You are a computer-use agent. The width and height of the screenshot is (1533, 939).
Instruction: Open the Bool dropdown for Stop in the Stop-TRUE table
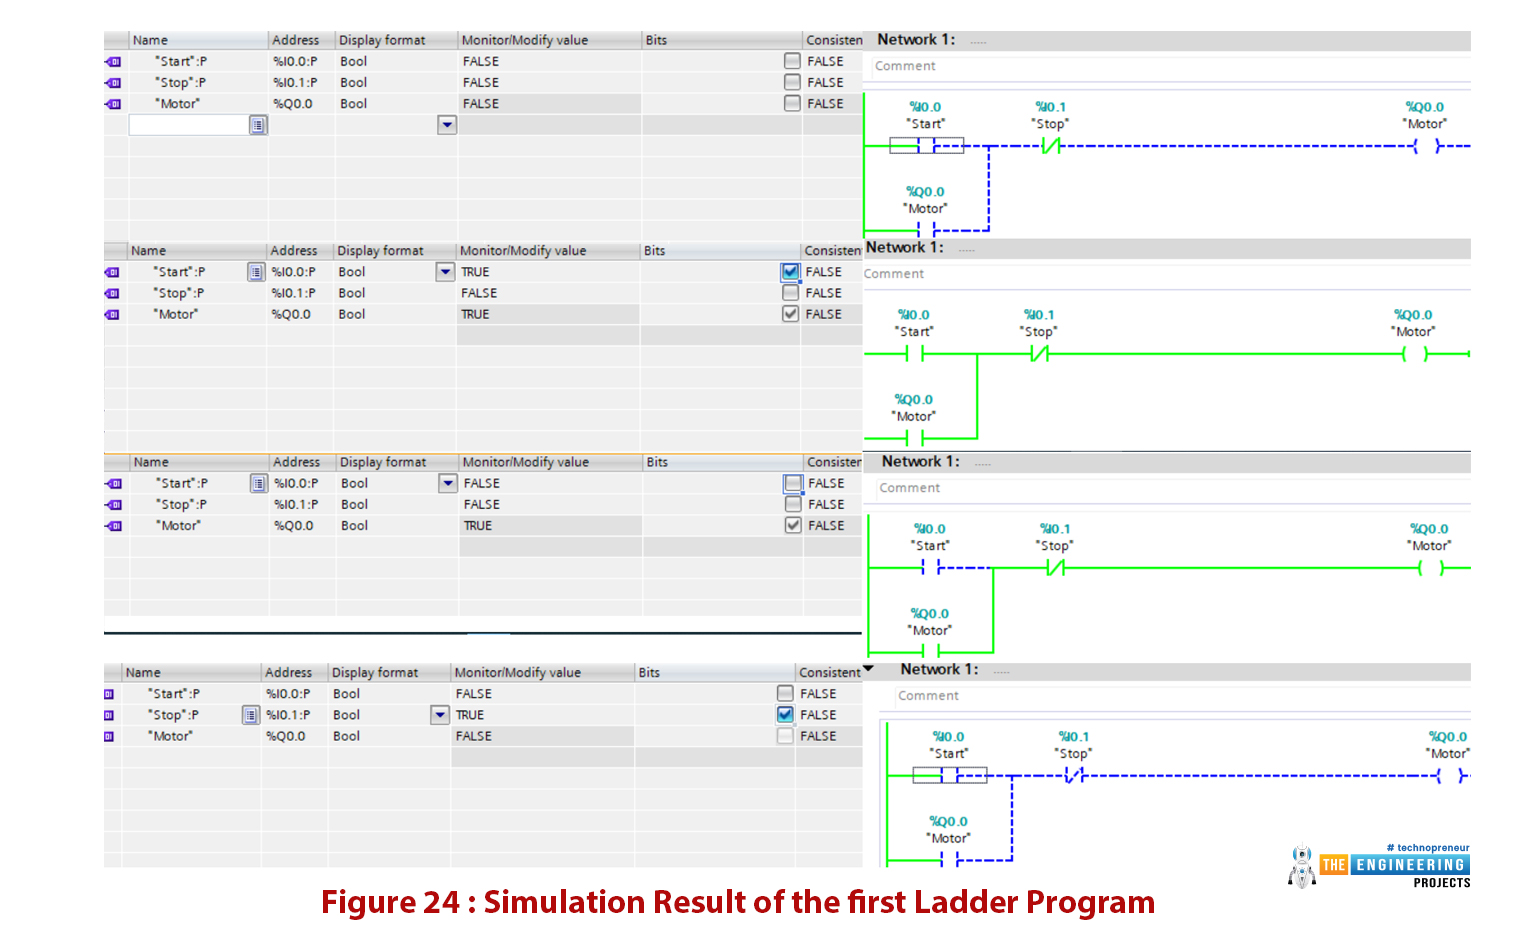click(440, 715)
